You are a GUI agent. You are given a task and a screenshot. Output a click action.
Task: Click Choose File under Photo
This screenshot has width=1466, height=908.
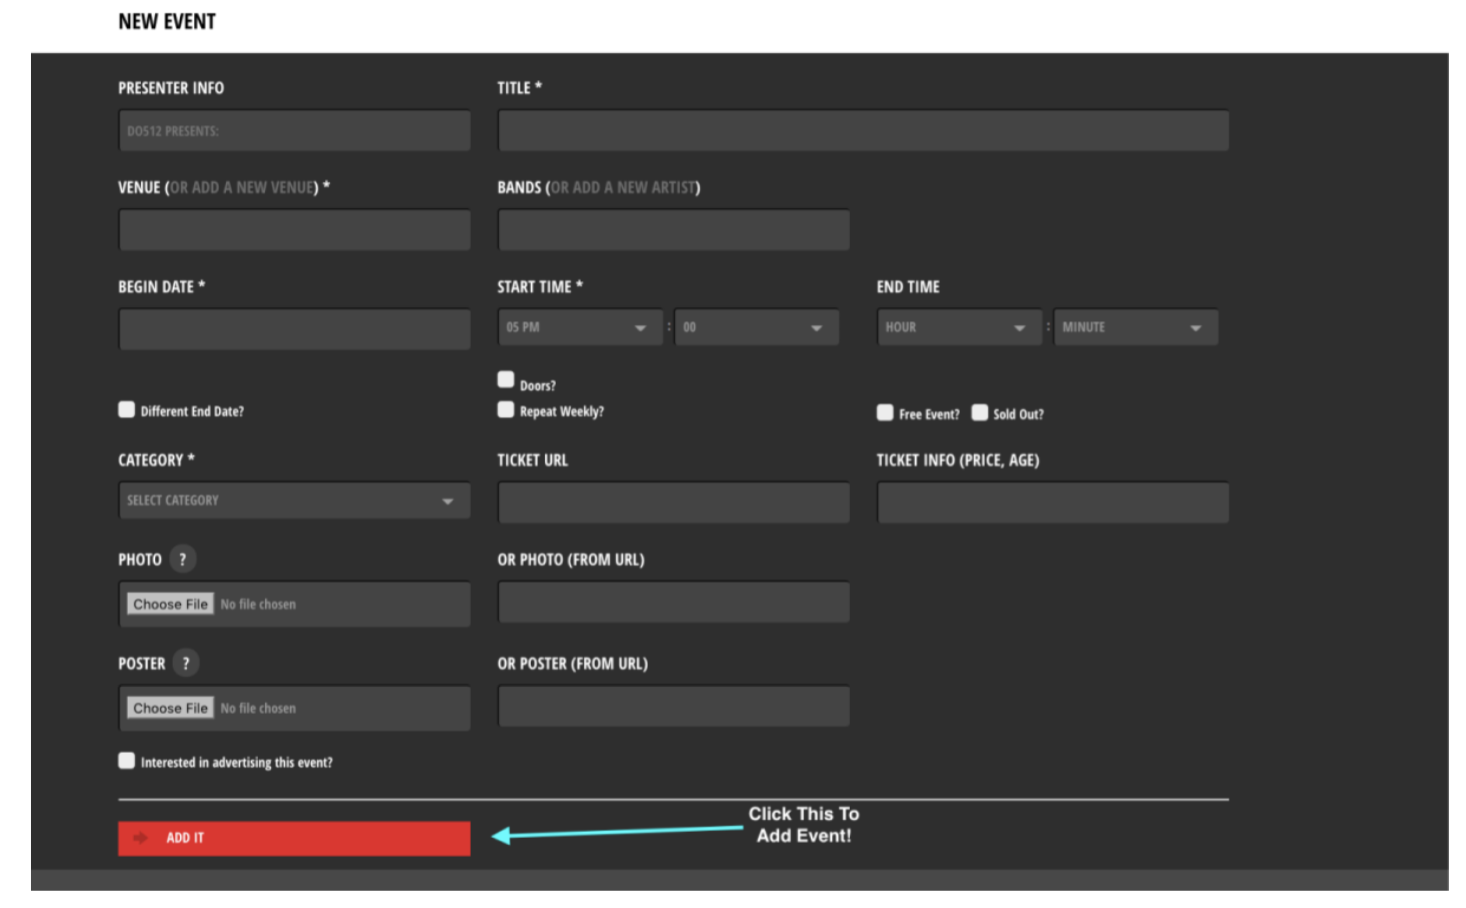[170, 604]
